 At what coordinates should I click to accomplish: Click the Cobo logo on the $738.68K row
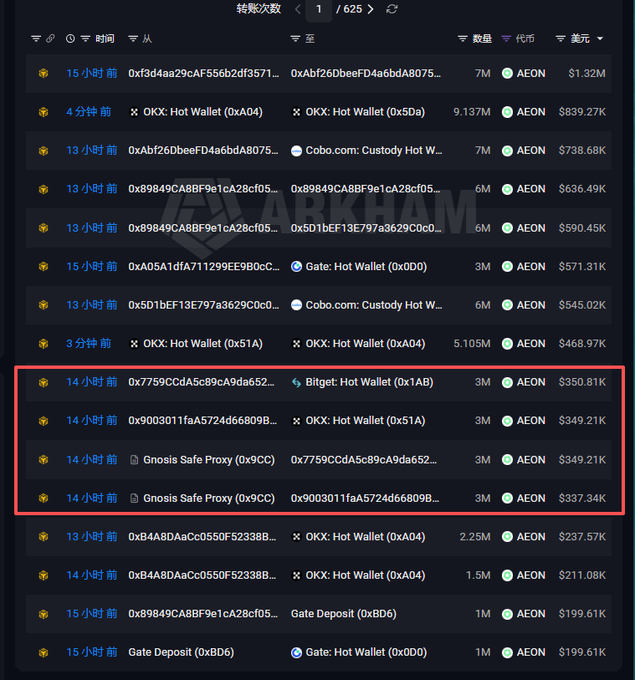[296, 151]
